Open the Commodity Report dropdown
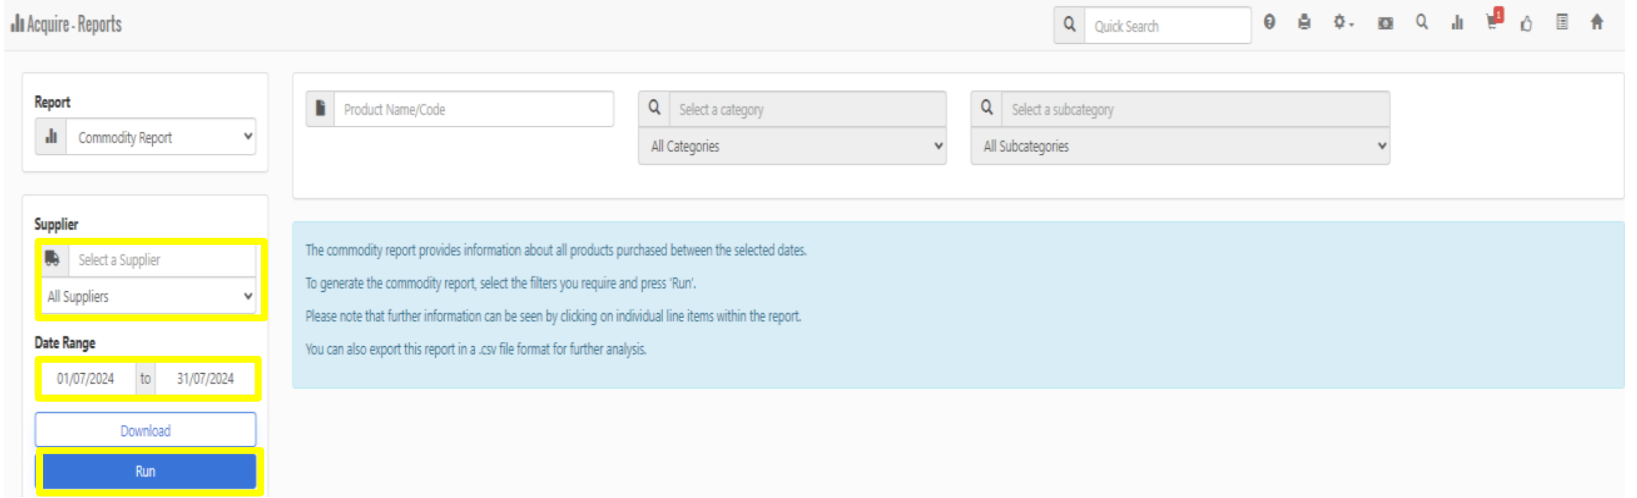Viewport: 1637px width, 498px height. tap(160, 137)
